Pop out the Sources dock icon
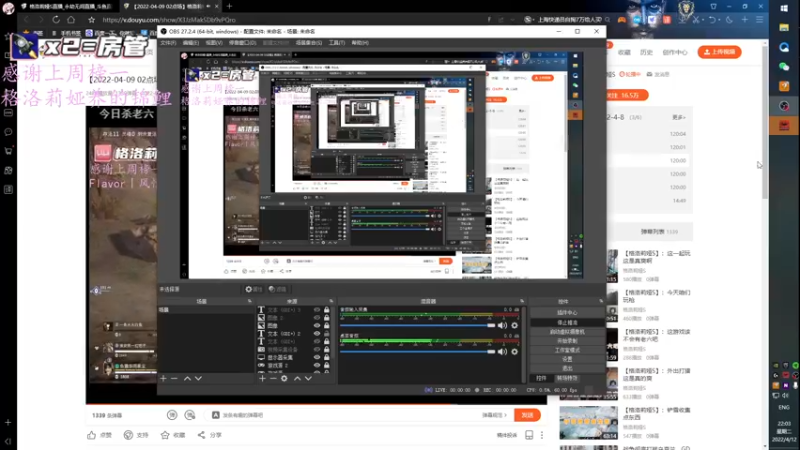 click(x=331, y=302)
